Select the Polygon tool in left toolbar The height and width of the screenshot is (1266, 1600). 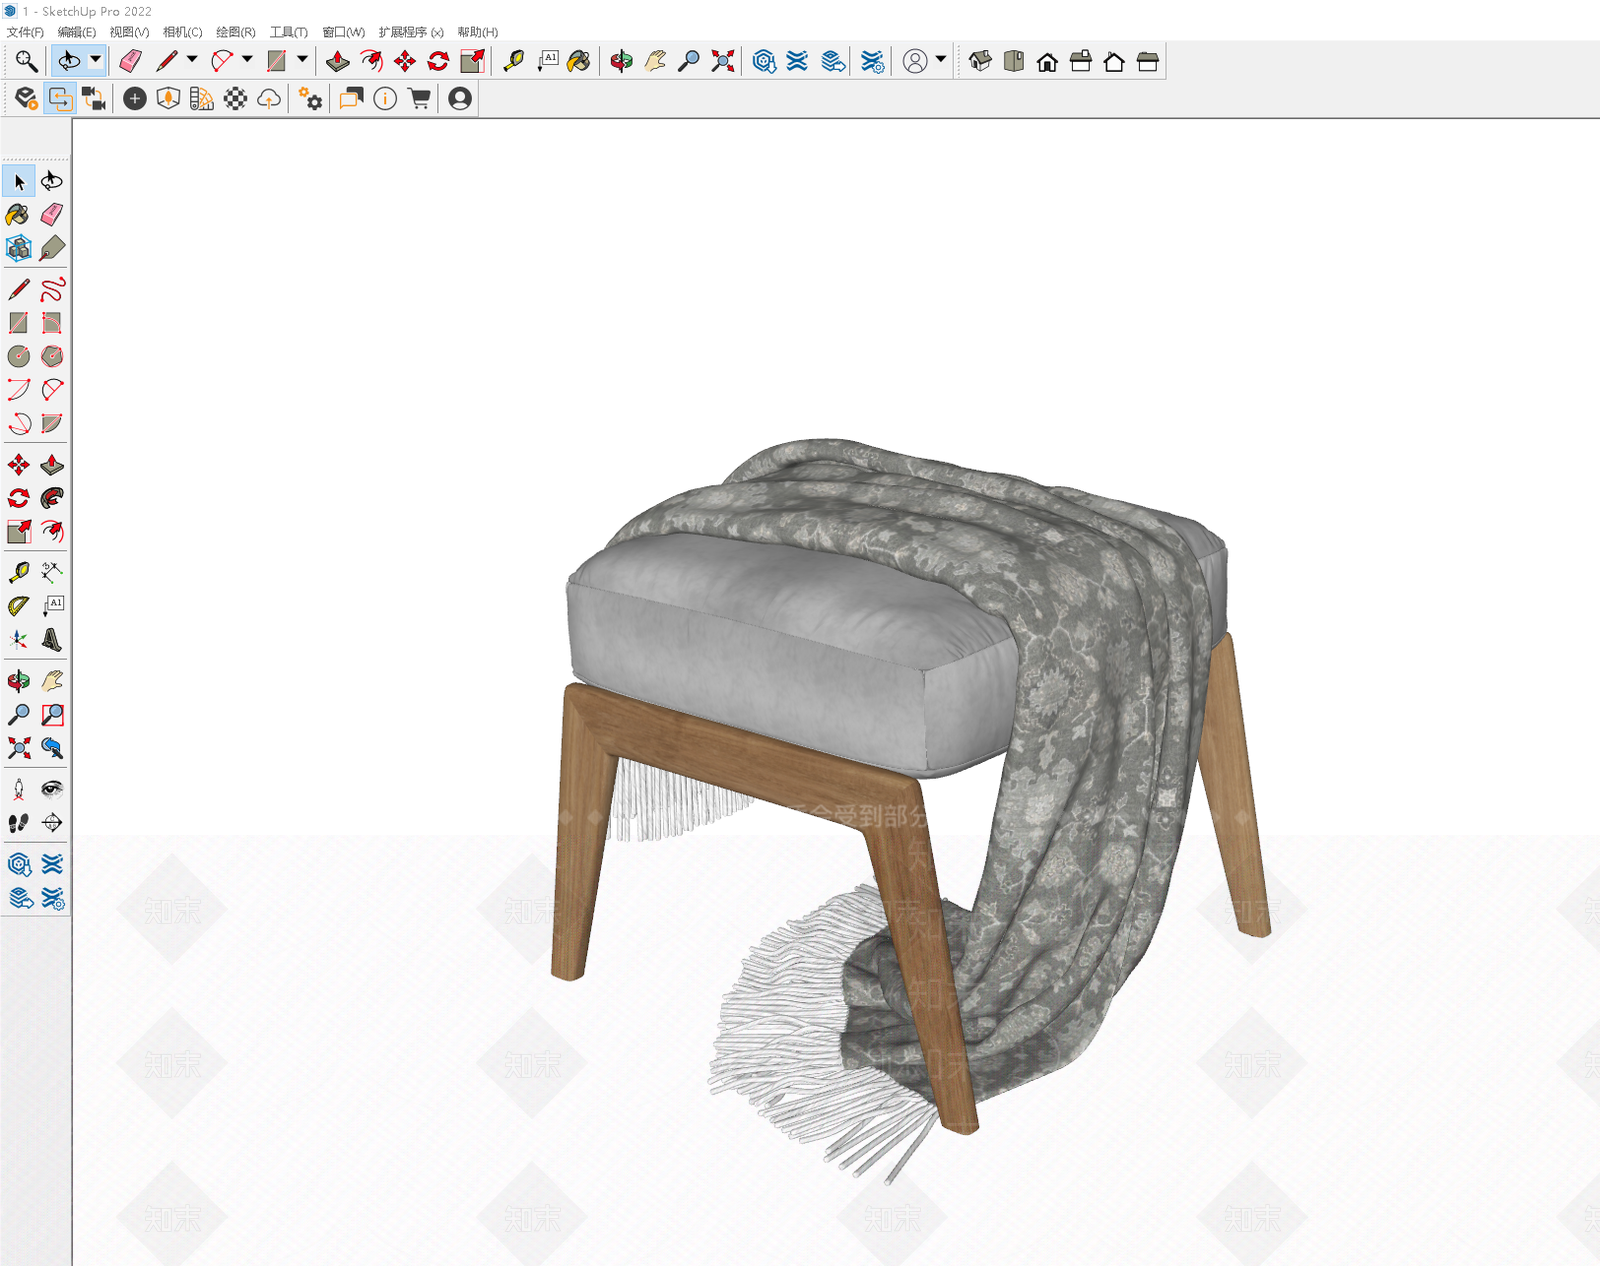[x=52, y=356]
